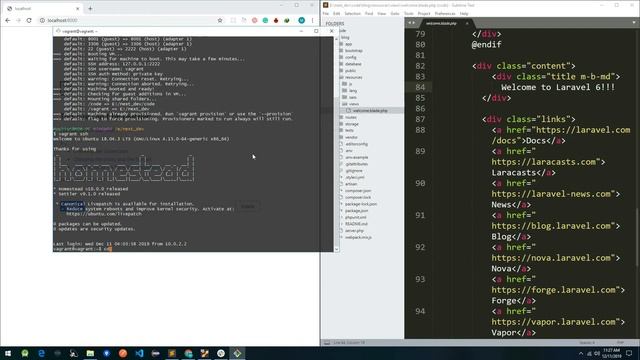Open the Git Bash taskbar icon
Image resolution: width=640 pixels, height=360 pixels.
(237, 353)
